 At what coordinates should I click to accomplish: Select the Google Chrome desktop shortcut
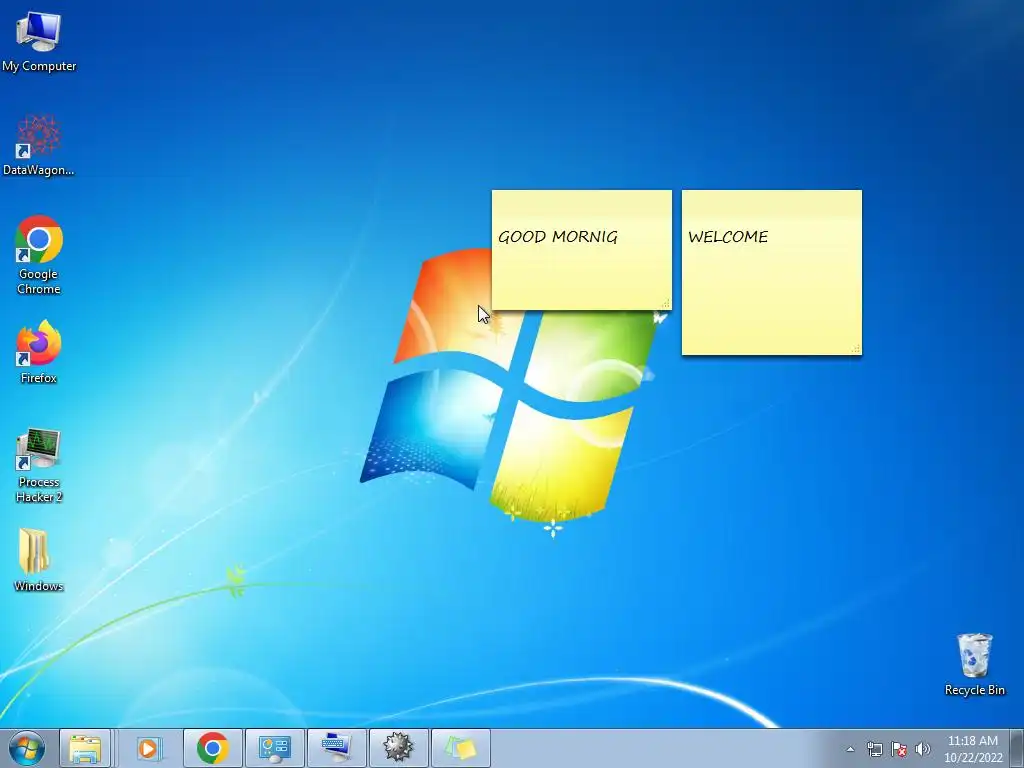[x=39, y=255]
